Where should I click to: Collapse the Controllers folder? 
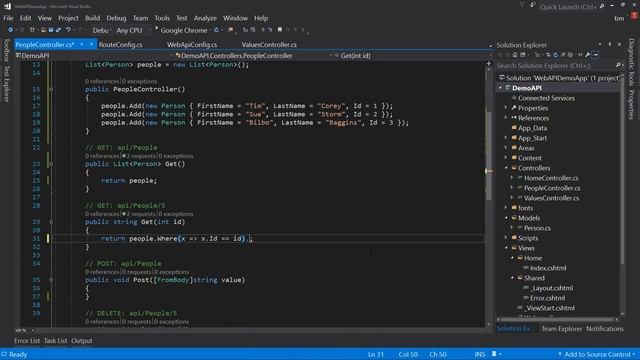click(x=506, y=168)
